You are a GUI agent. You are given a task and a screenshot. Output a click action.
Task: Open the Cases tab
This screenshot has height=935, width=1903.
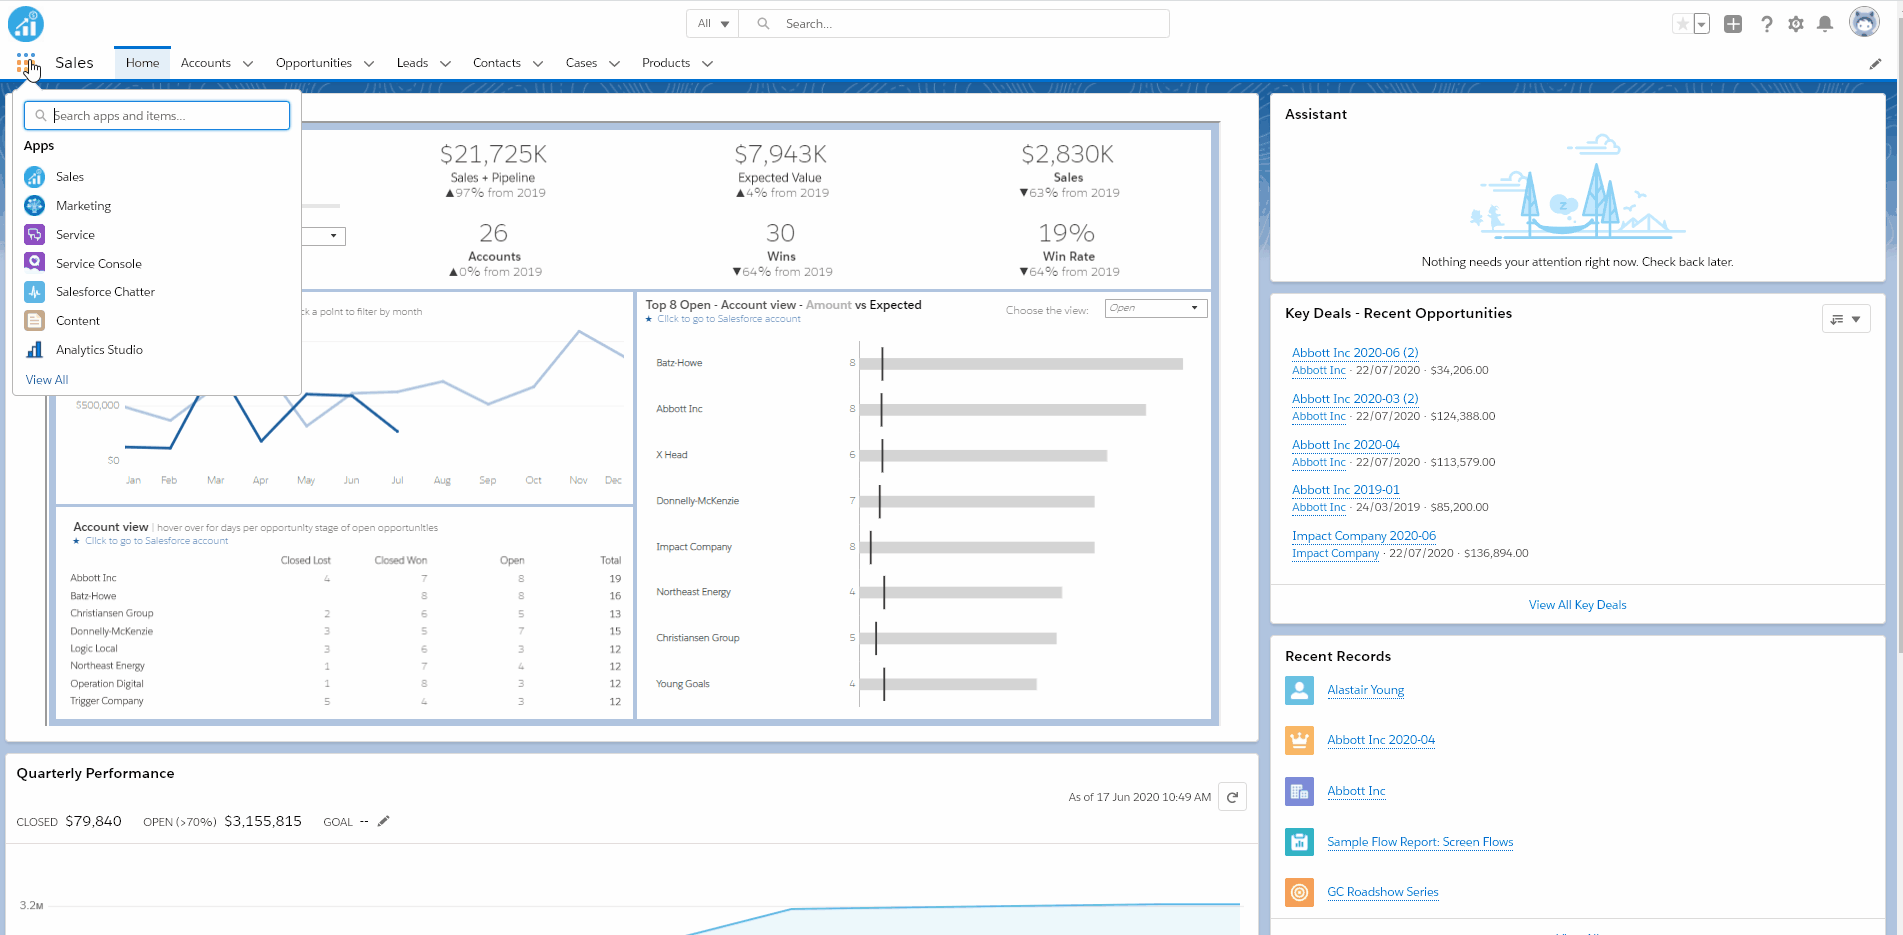tap(581, 63)
